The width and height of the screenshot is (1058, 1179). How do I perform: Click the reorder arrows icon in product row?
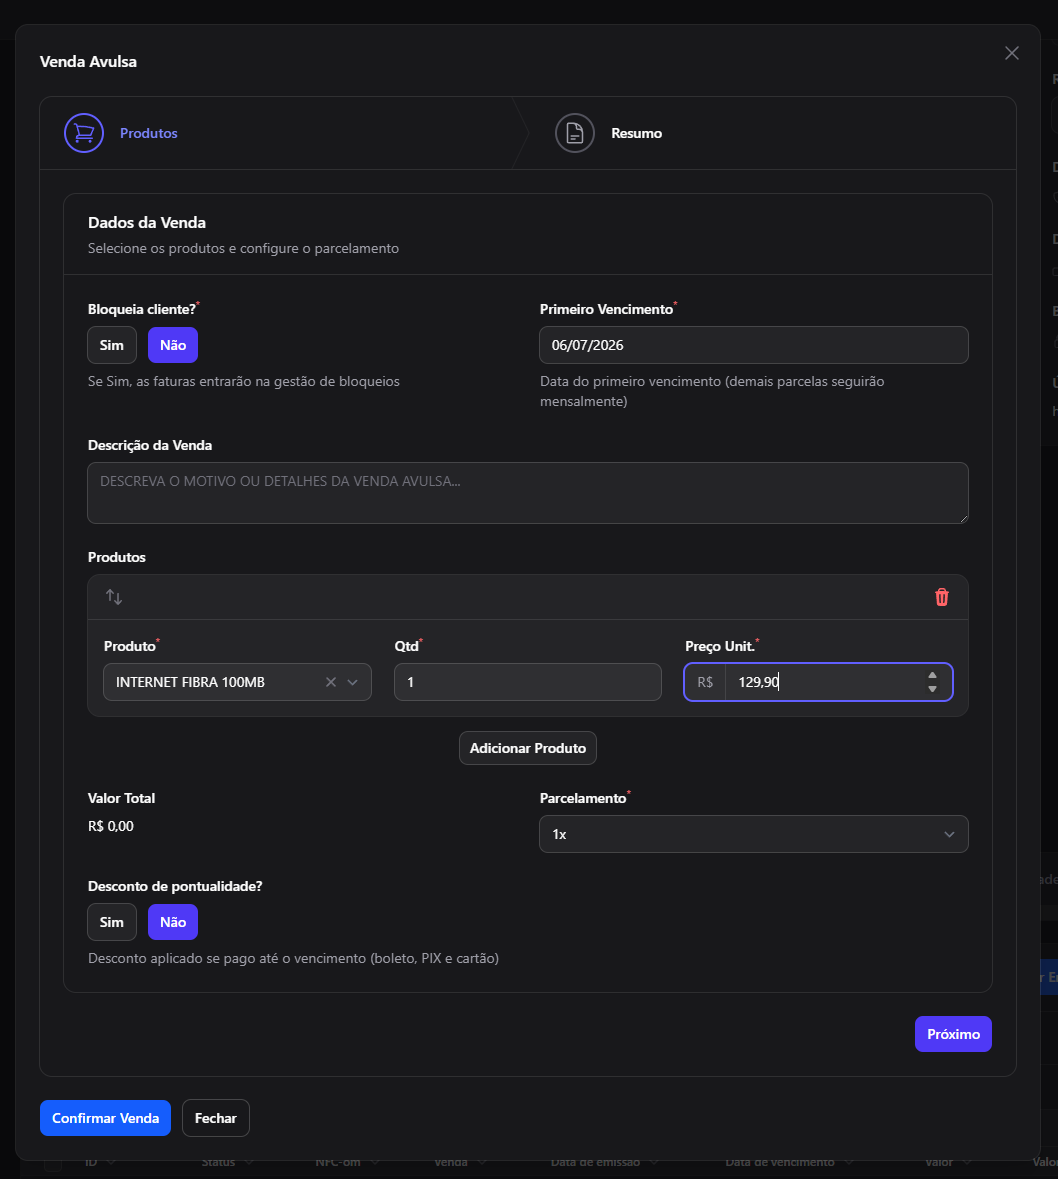point(114,597)
